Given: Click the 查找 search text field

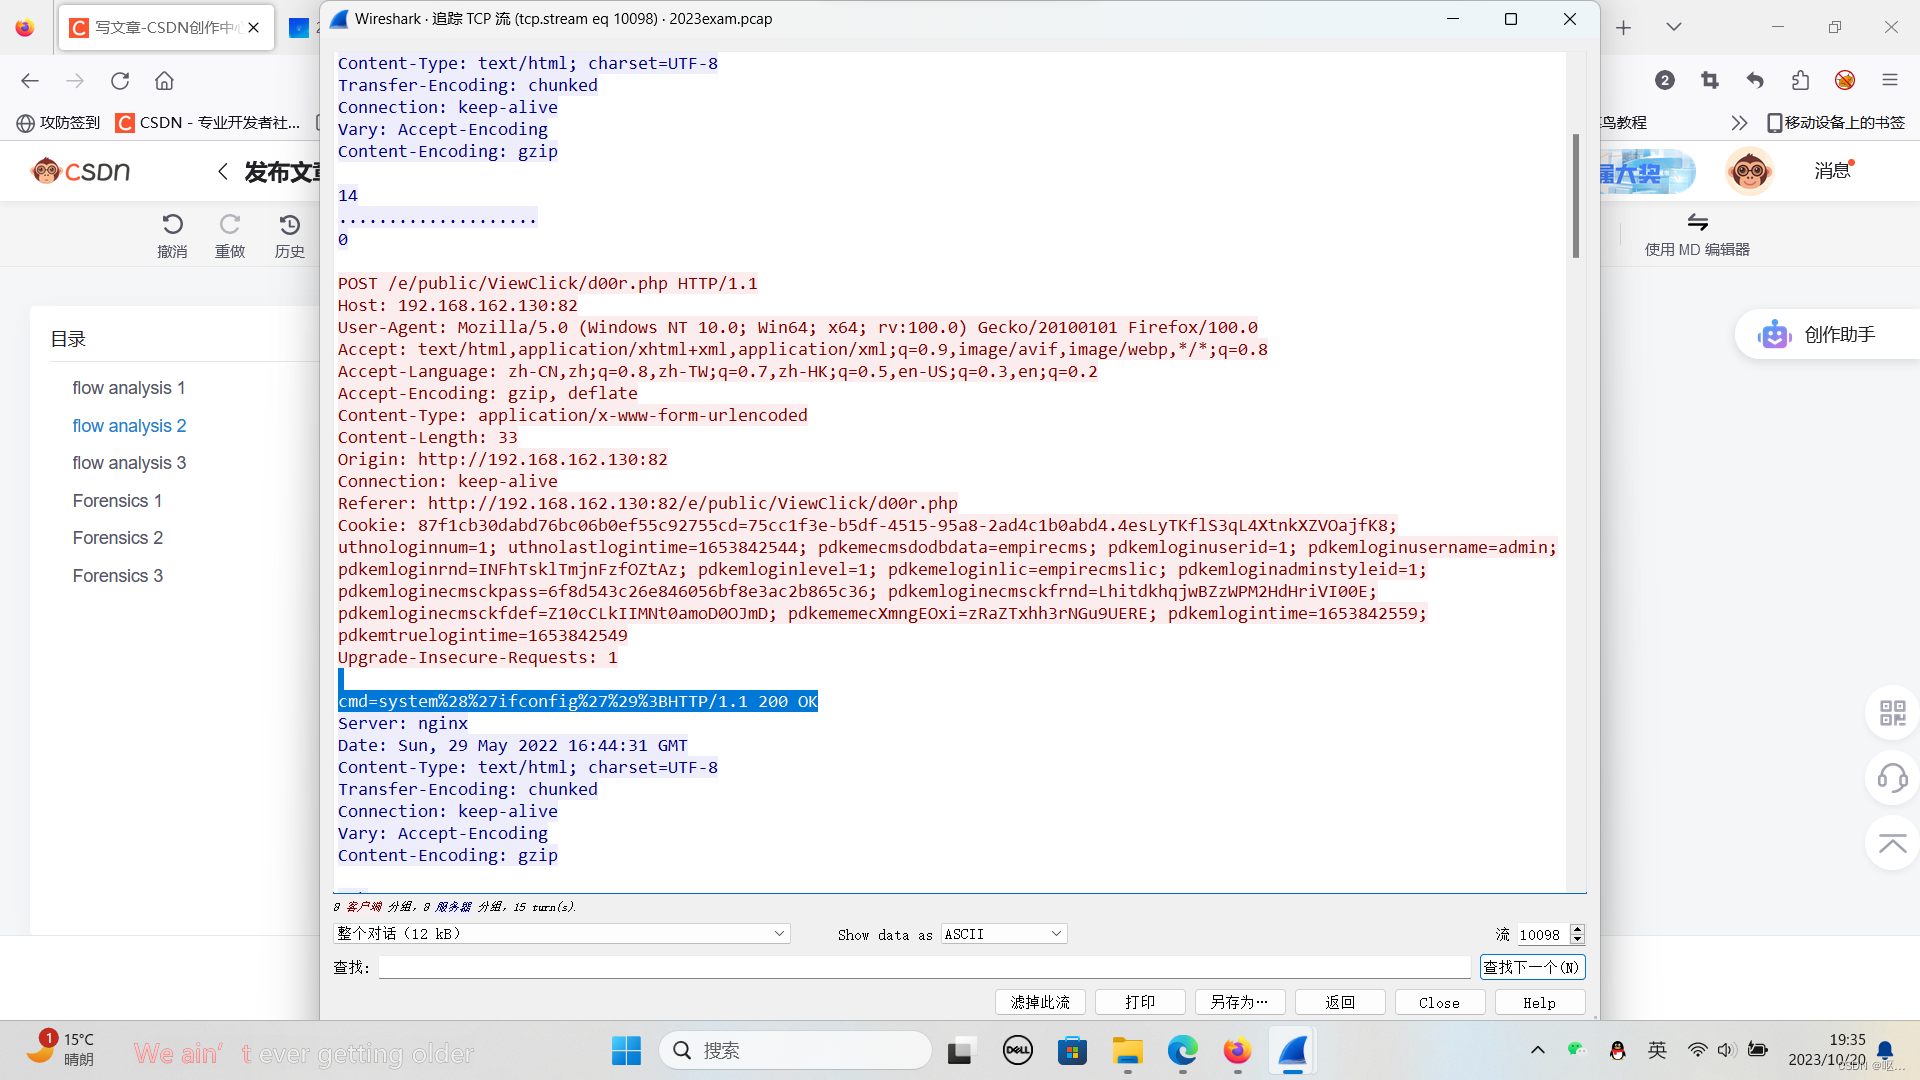Looking at the screenshot, I should 924,967.
